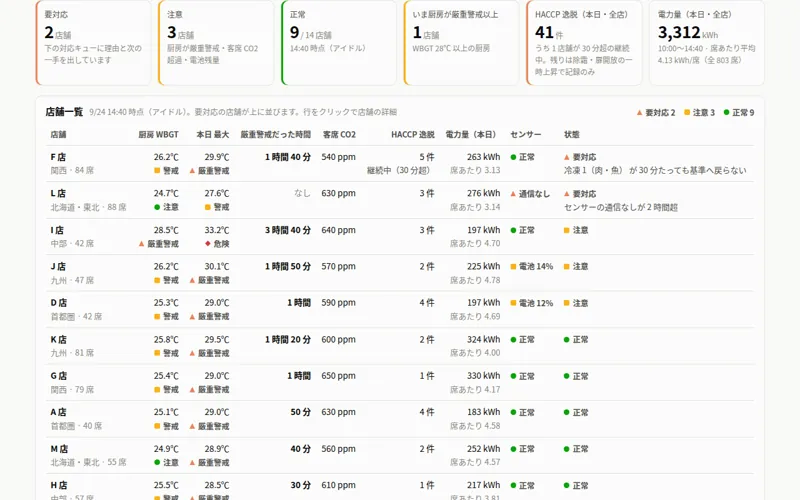Click the 324 kWh value in K店 row

[x=484, y=339]
